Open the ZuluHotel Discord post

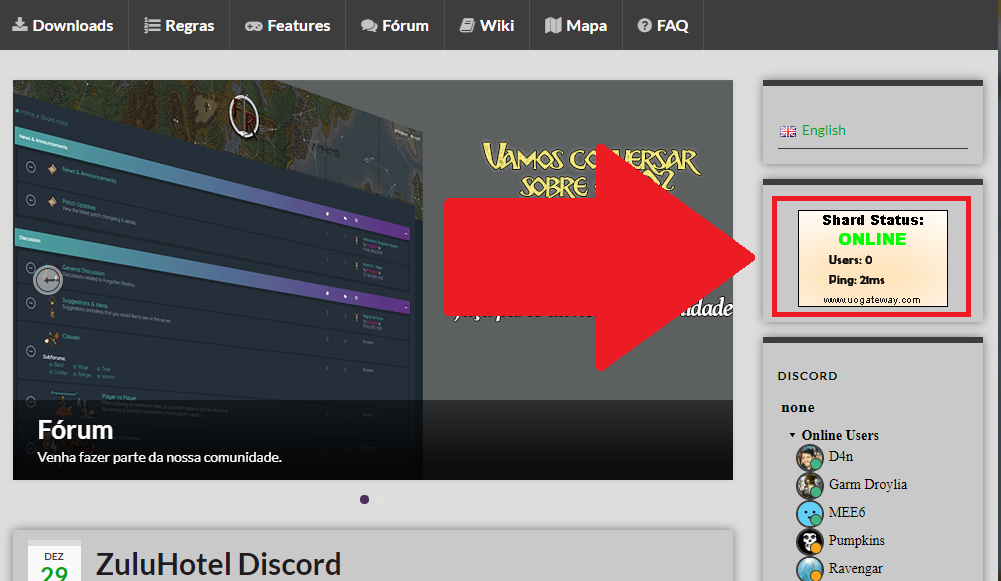[x=218, y=564]
